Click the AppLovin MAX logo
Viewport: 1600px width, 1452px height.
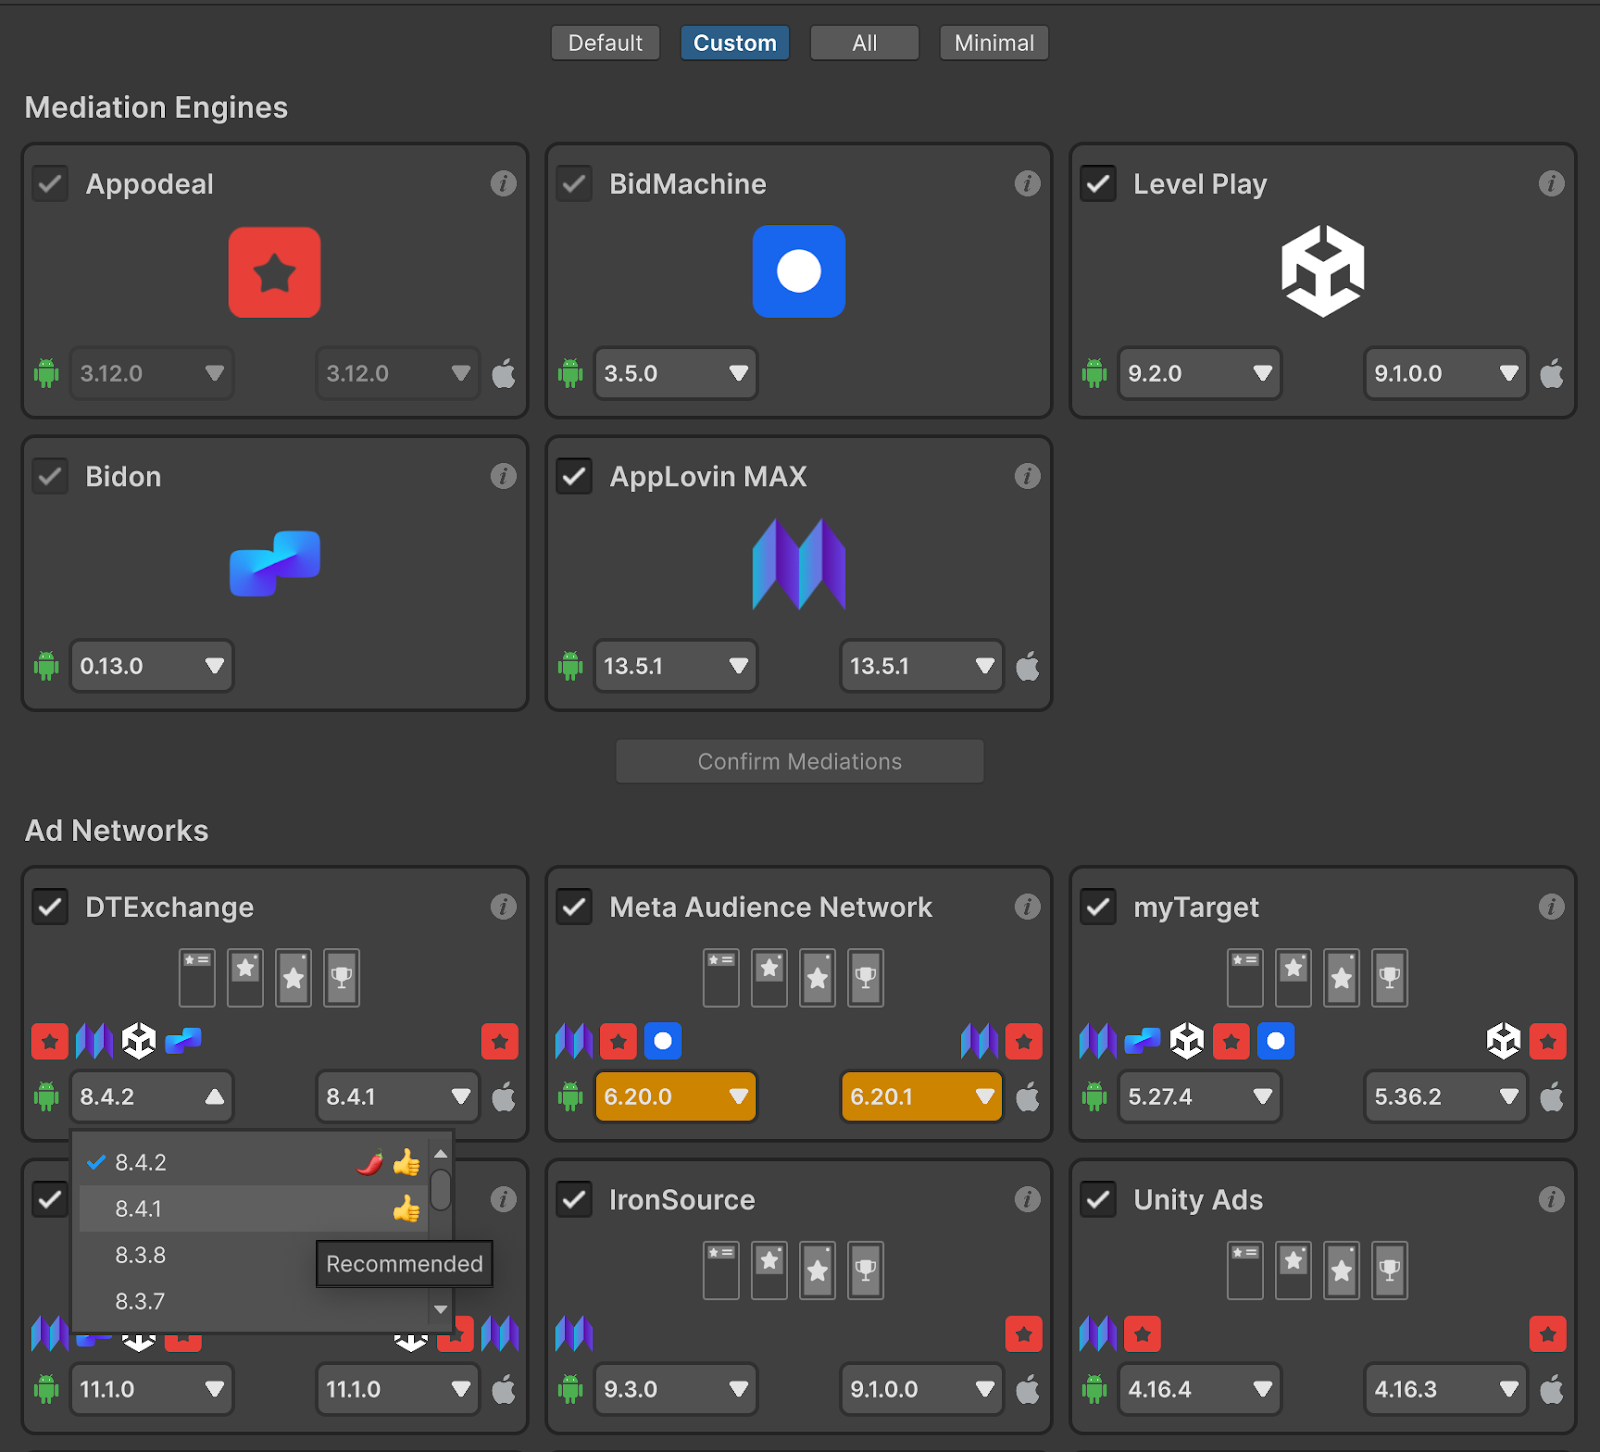798,564
